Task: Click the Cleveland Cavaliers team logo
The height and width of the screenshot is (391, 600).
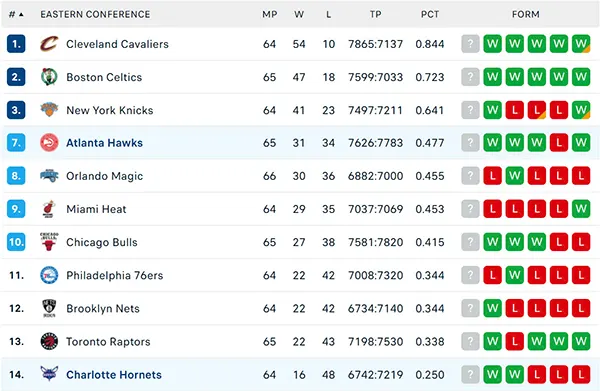Action: click(49, 44)
